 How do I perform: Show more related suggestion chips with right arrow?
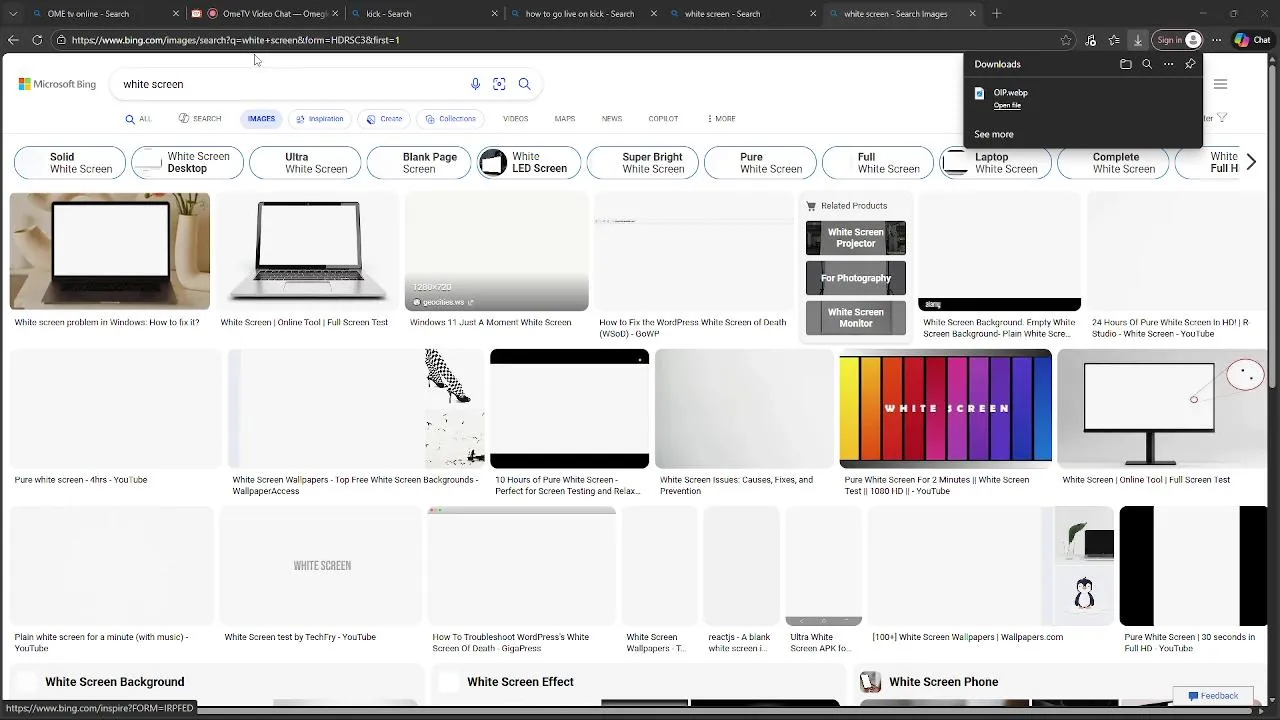(1250, 162)
